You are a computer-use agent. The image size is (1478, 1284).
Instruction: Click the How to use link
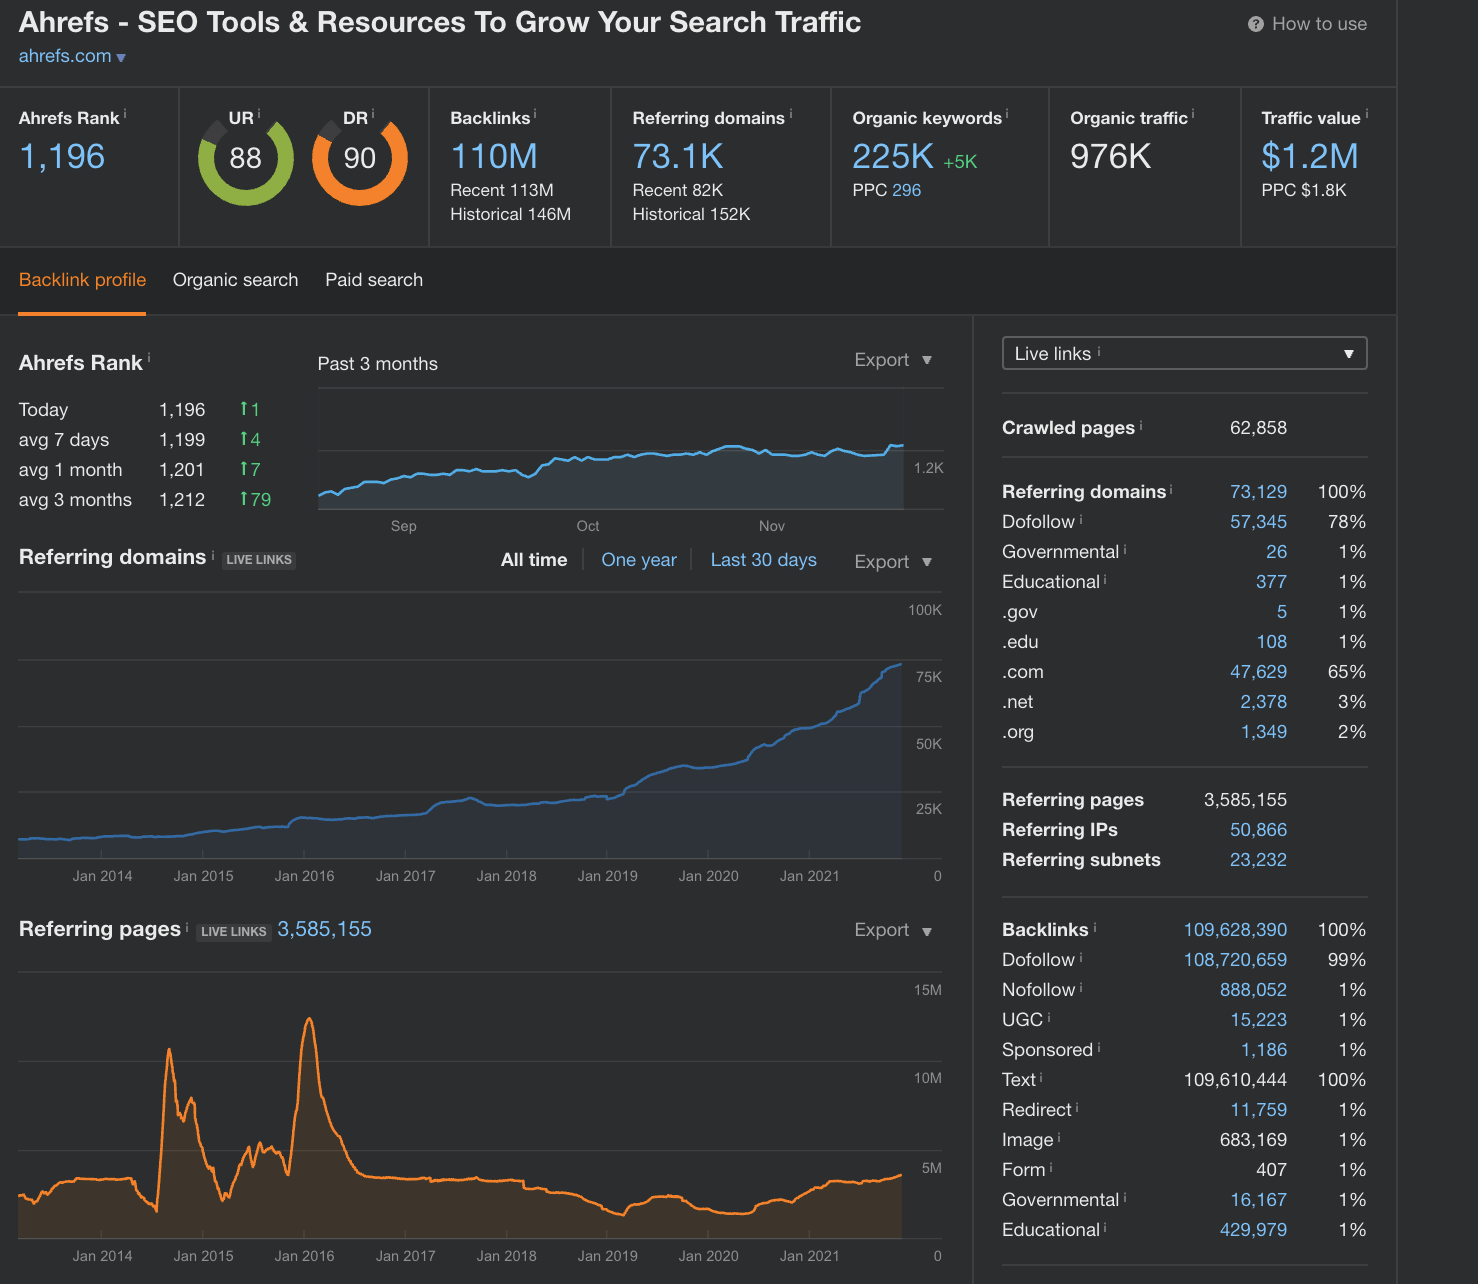[1319, 24]
